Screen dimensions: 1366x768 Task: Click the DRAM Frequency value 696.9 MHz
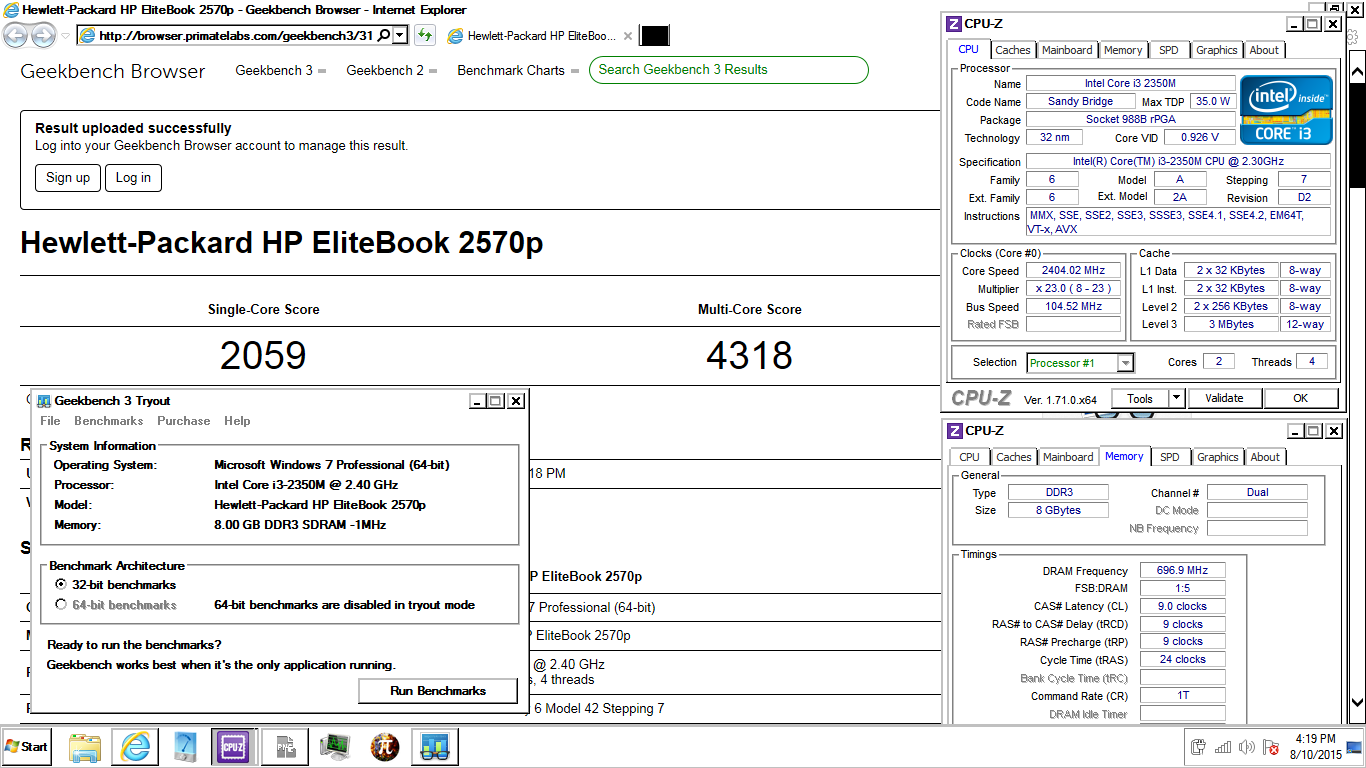pos(1182,571)
